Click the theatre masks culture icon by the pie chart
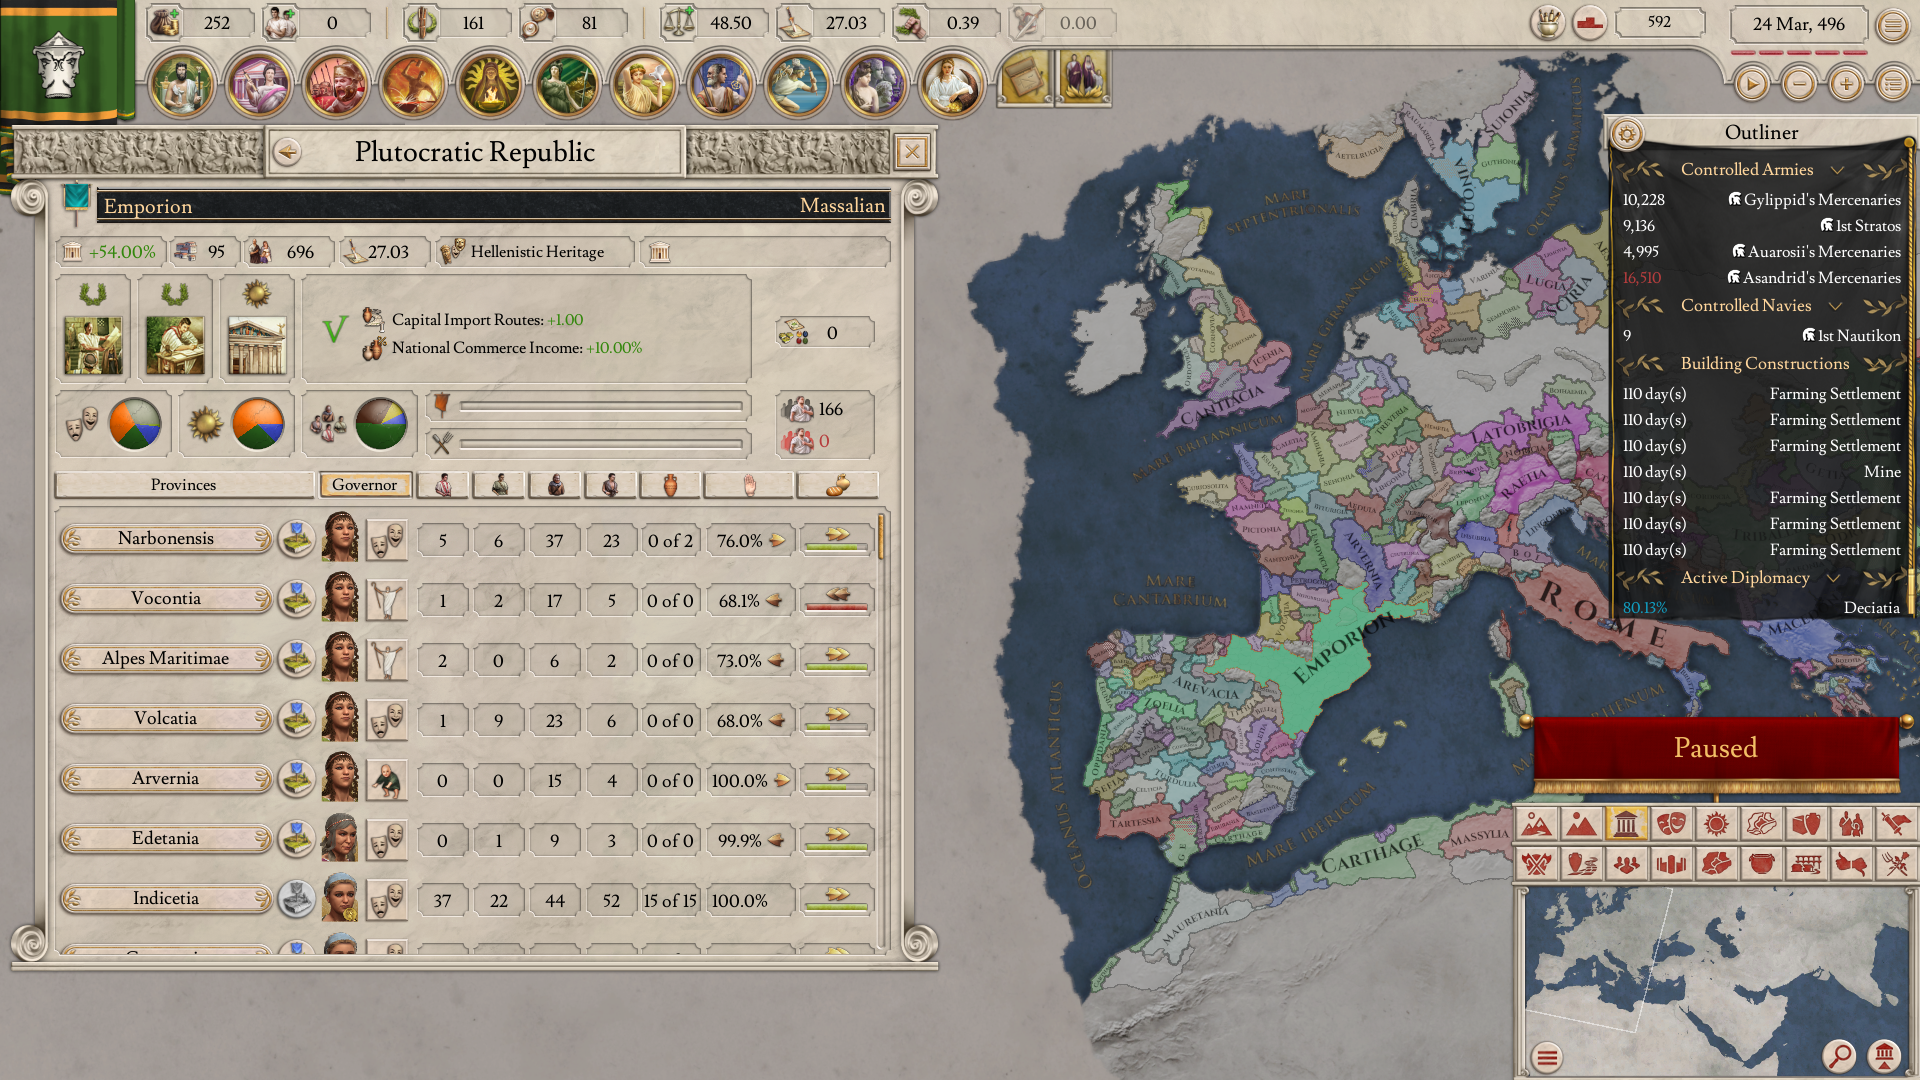This screenshot has height=1080, width=1920. tap(82, 424)
